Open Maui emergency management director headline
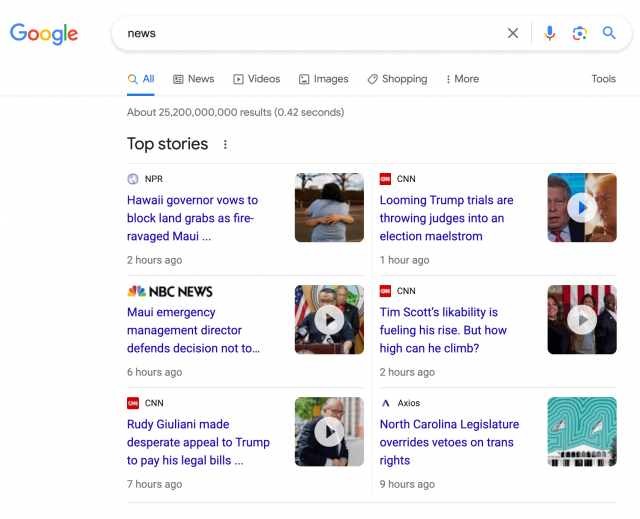This screenshot has height=519, width=640. 193,330
